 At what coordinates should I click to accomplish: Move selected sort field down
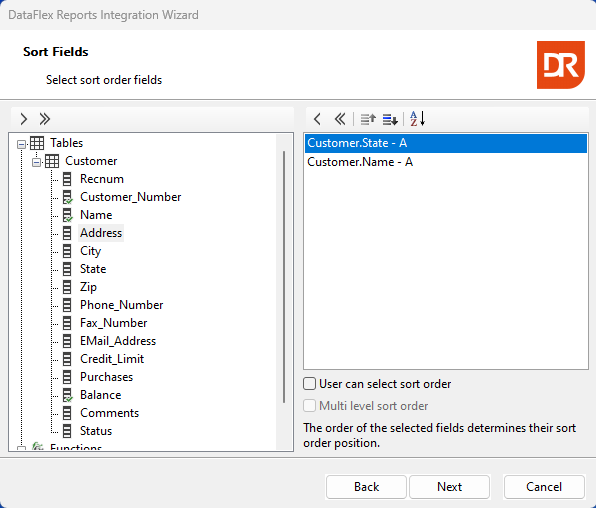[390, 119]
